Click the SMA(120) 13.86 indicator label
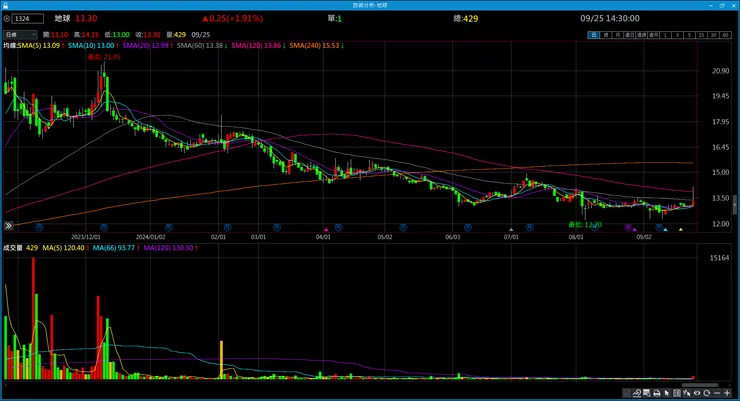Screen dimensions: 740x401 (x=256, y=46)
